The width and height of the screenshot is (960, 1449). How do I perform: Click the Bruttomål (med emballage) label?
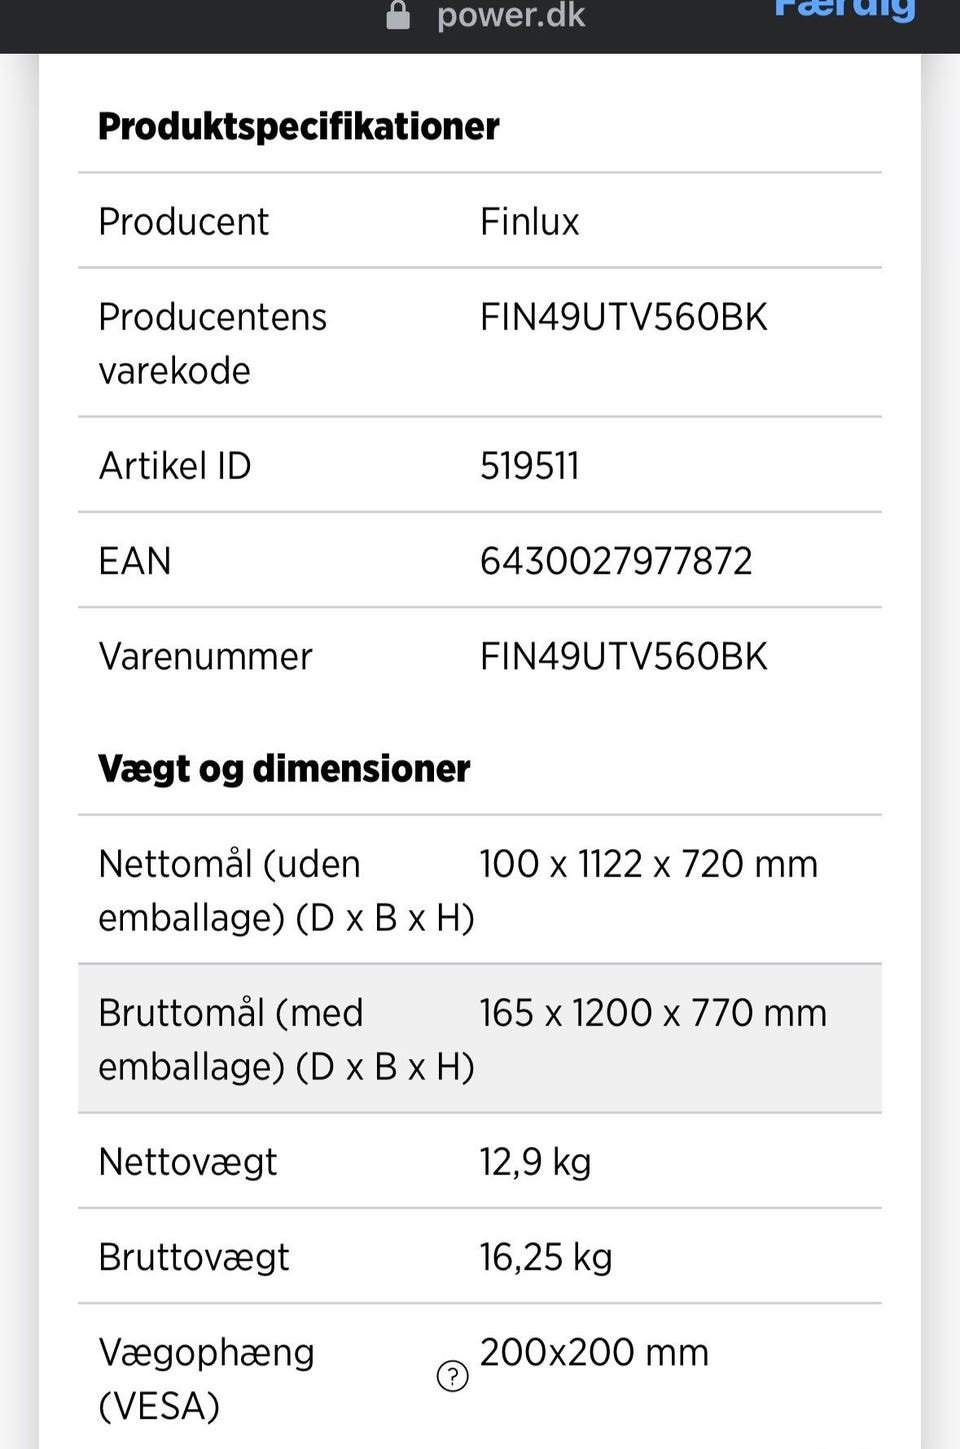click(286, 1039)
